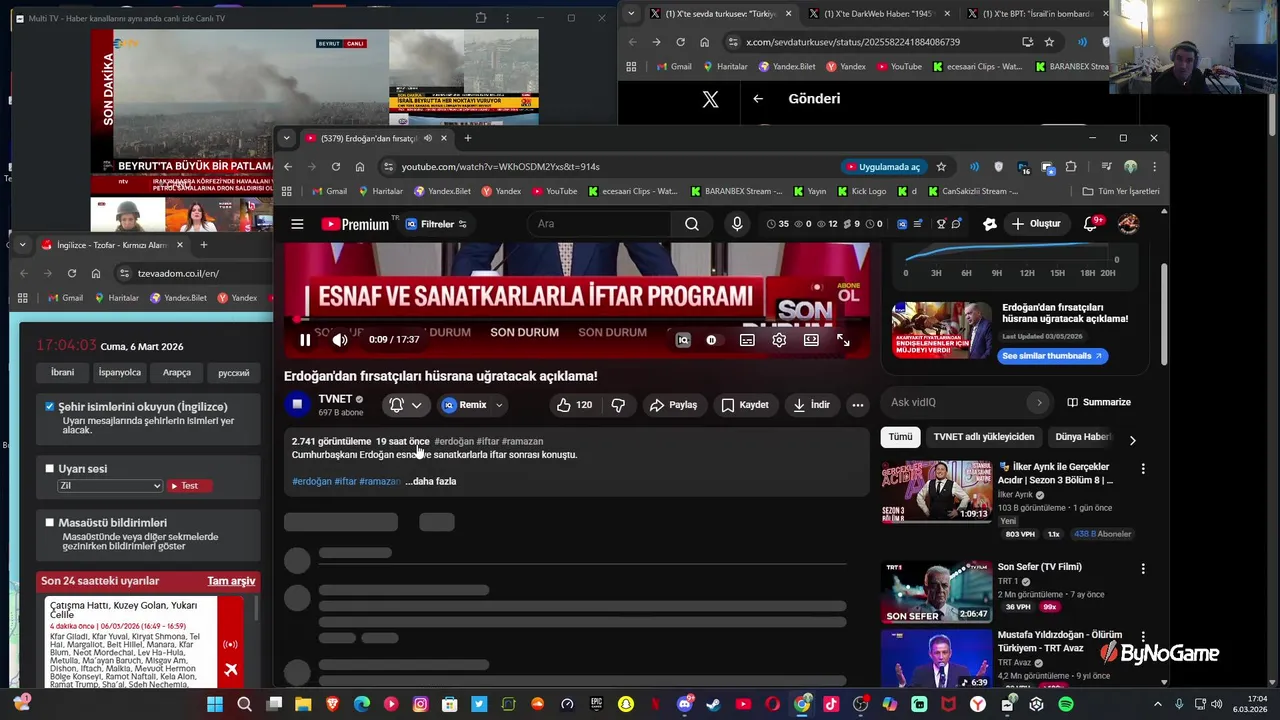Screen dimensions: 1280x720
Task: Switch Tzofar language to İbrani
Action: click(62, 372)
